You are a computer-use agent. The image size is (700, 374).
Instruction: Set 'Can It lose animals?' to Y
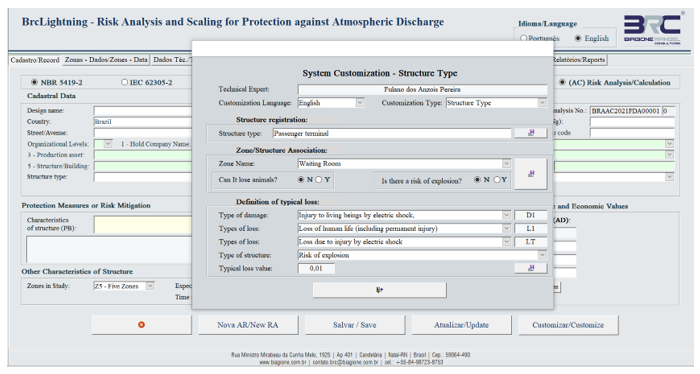click(318, 179)
